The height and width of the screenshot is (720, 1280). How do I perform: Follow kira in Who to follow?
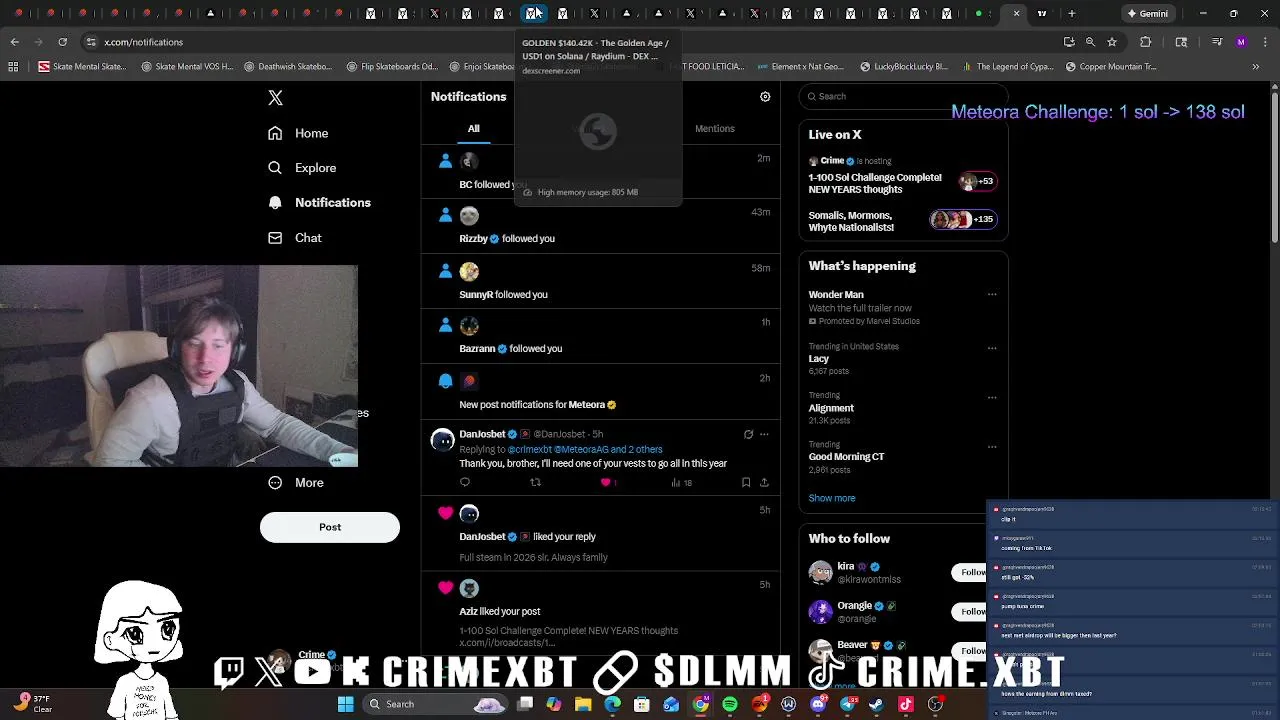(x=971, y=572)
